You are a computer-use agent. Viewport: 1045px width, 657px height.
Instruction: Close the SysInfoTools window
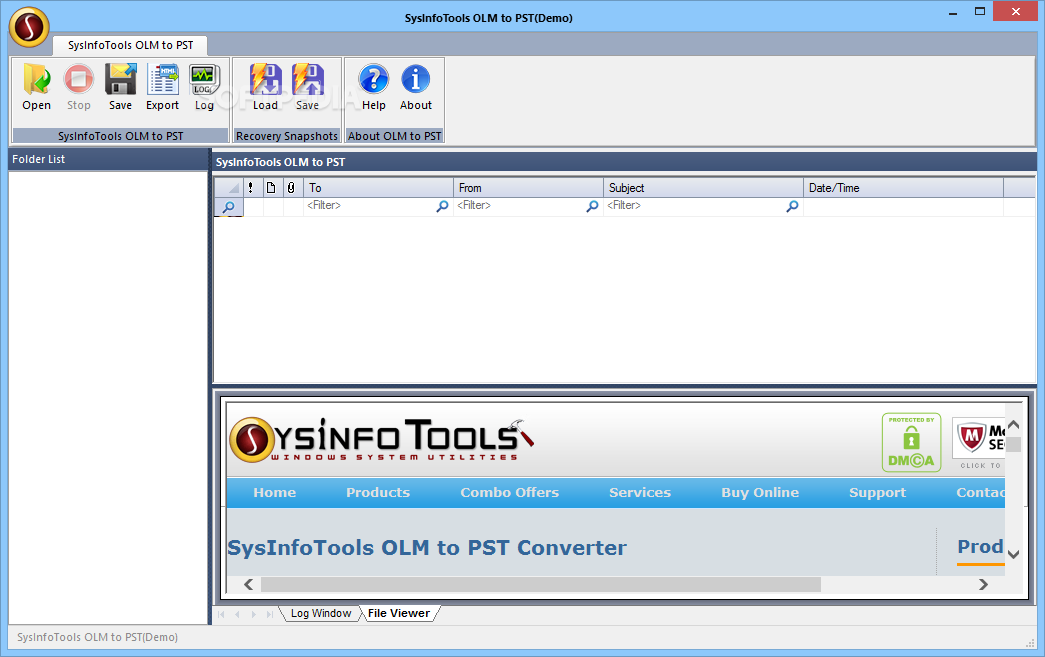pyautogui.click(x=1016, y=11)
